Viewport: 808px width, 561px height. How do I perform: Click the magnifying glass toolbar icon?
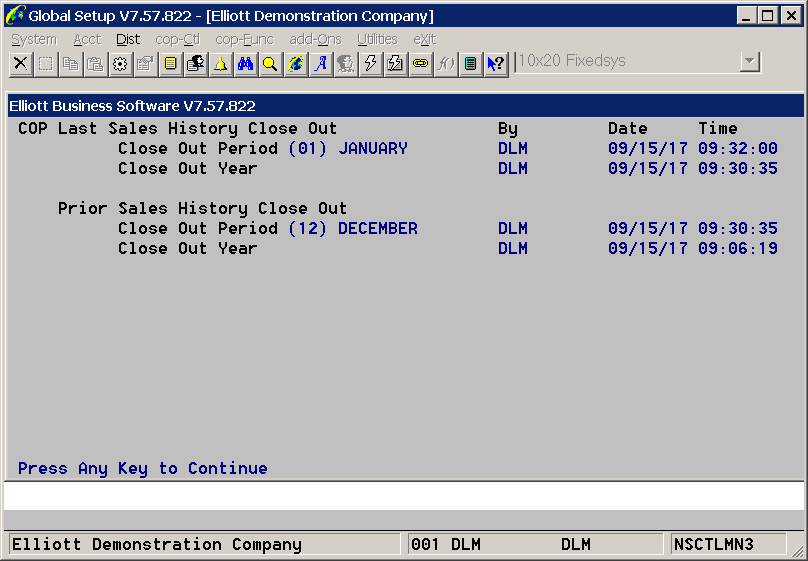(x=271, y=64)
